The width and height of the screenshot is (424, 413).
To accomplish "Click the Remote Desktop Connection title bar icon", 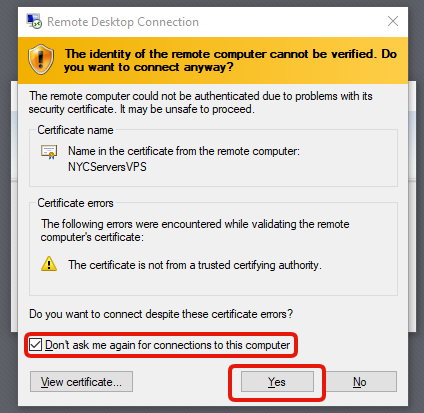I will click(x=34, y=22).
